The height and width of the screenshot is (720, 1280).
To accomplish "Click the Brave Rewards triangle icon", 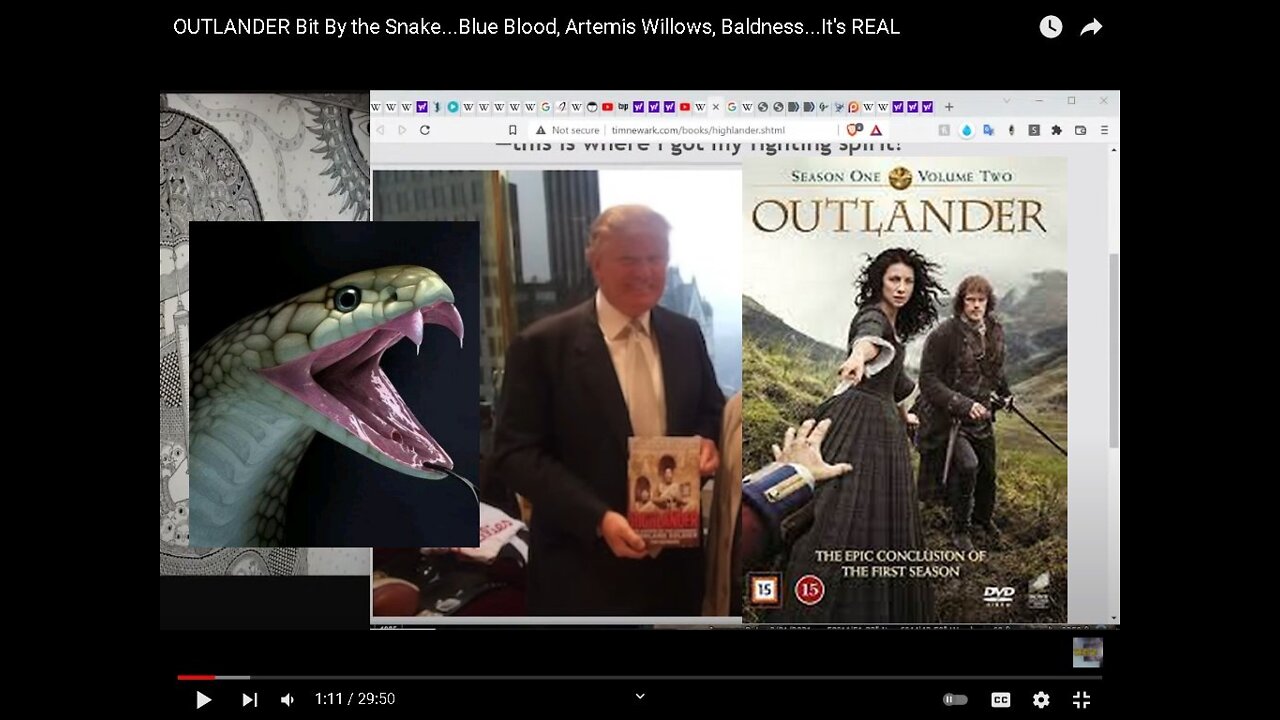I will pyautogui.click(x=876, y=130).
